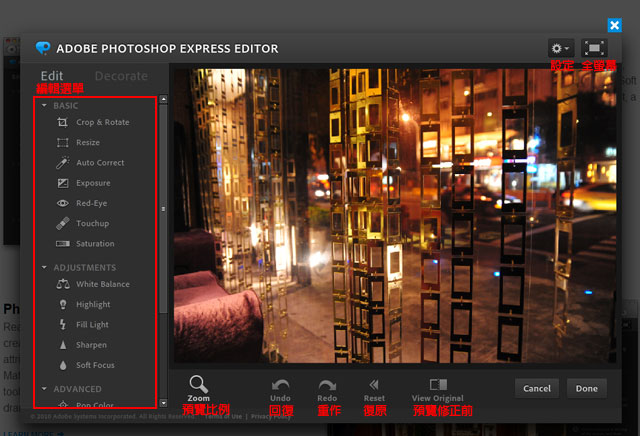Choose the Auto Correct wand icon

[x=62, y=162]
